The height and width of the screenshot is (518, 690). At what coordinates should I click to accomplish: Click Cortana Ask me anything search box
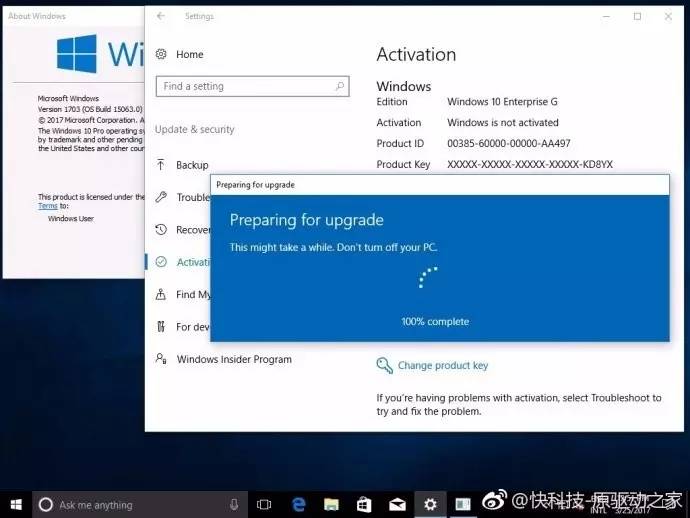(x=130, y=505)
